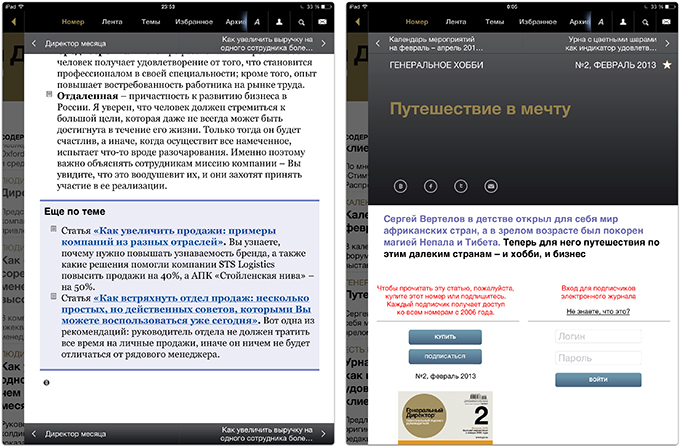680x447 pixels.
Task: Open link Как увеличить продажи: примеры компаний
Action: point(169,236)
